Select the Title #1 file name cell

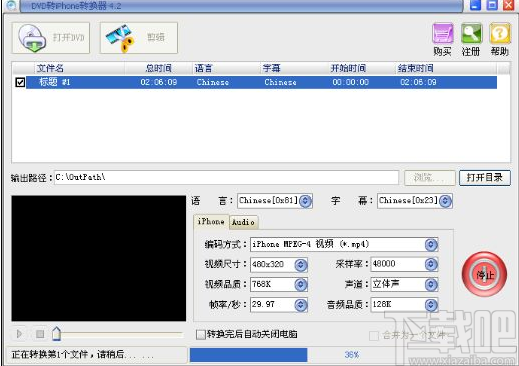(55, 82)
